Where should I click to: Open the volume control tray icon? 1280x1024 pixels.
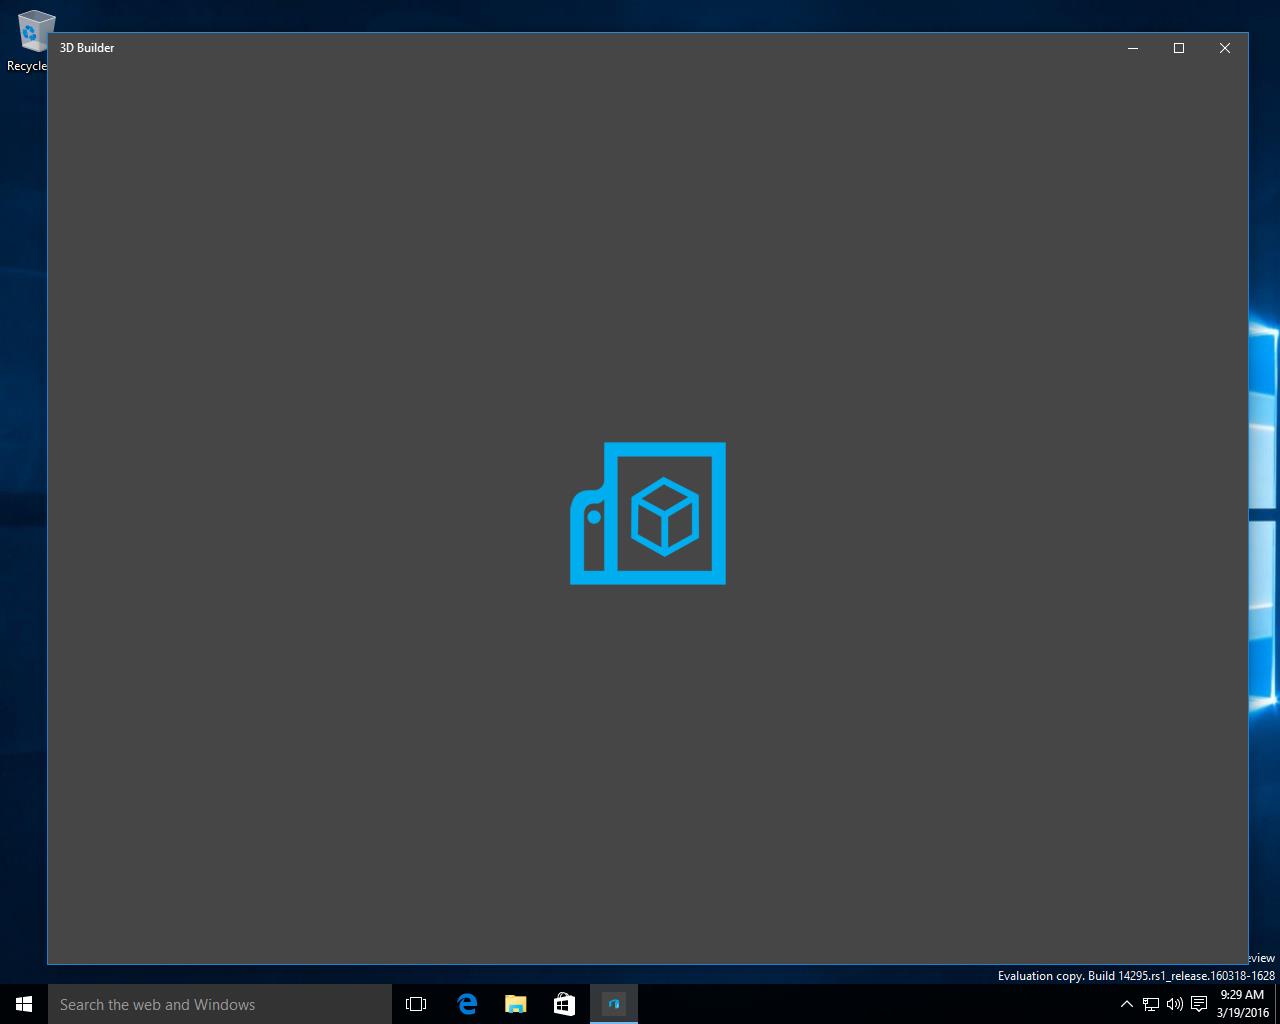pos(1175,1004)
